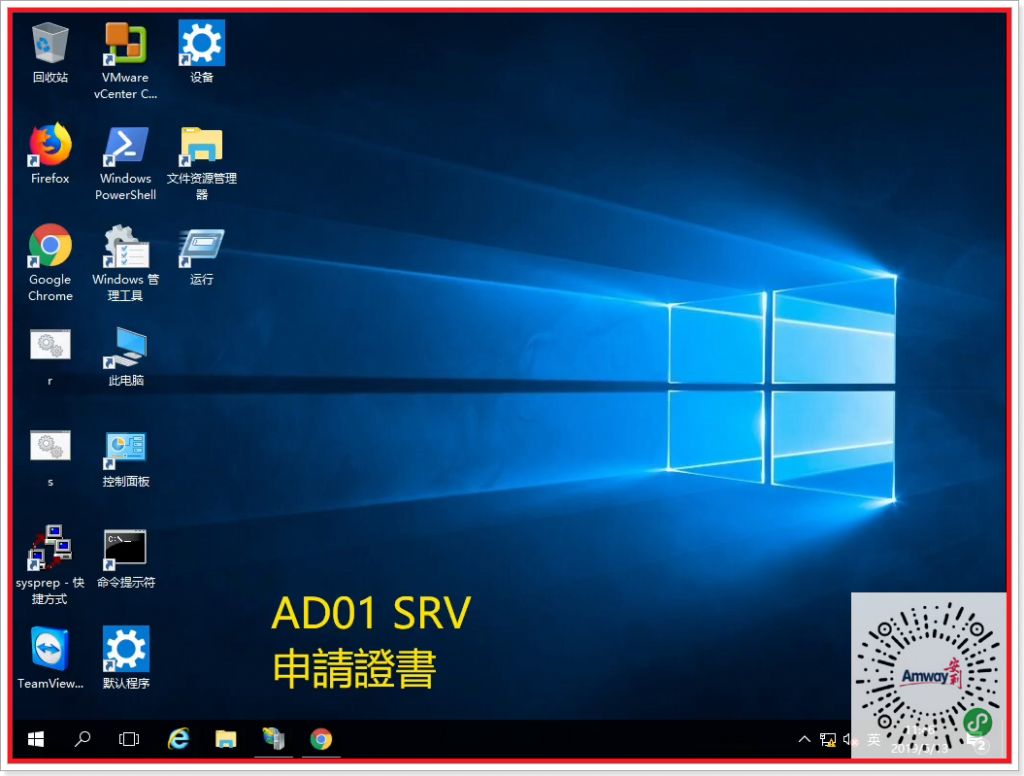Open the Recycle Bin desktop icon
The height and width of the screenshot is (776, 1024).
tap(50, 44)
